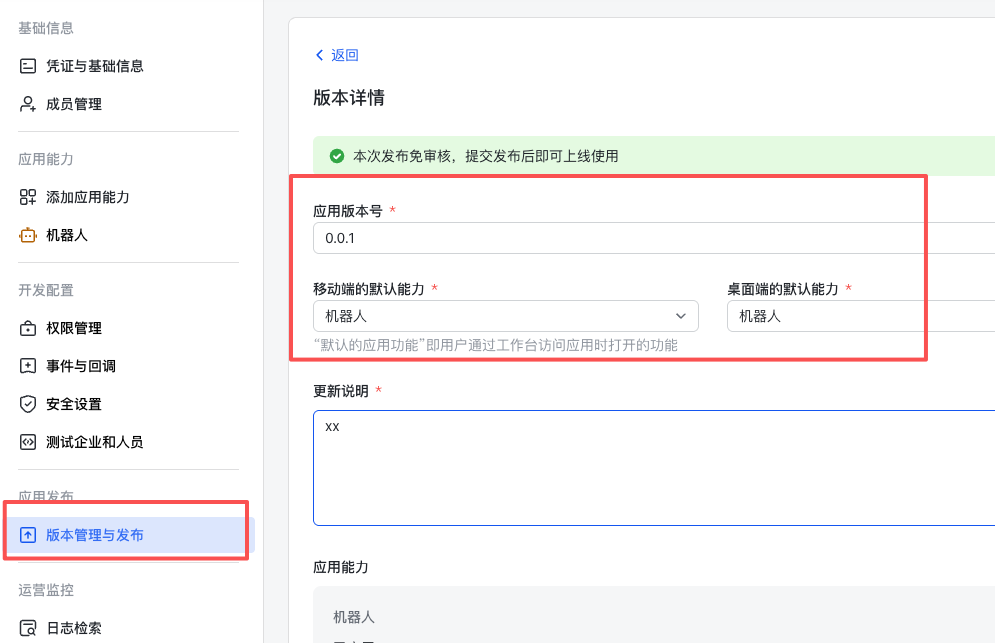The height and width of the screenshot is (643, 995).
Task: Click the orange 机器人 robot icon
Action: pos(28,236)
